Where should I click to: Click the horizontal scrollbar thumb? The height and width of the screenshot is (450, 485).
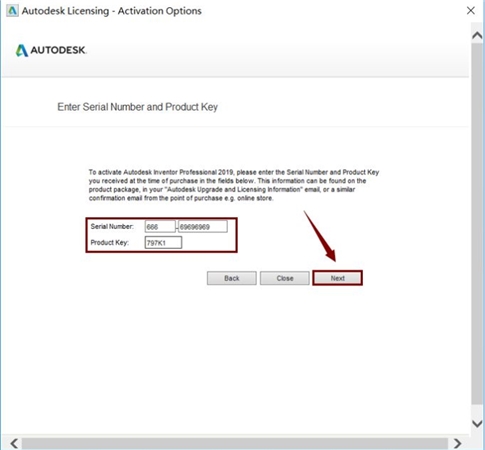235,444
